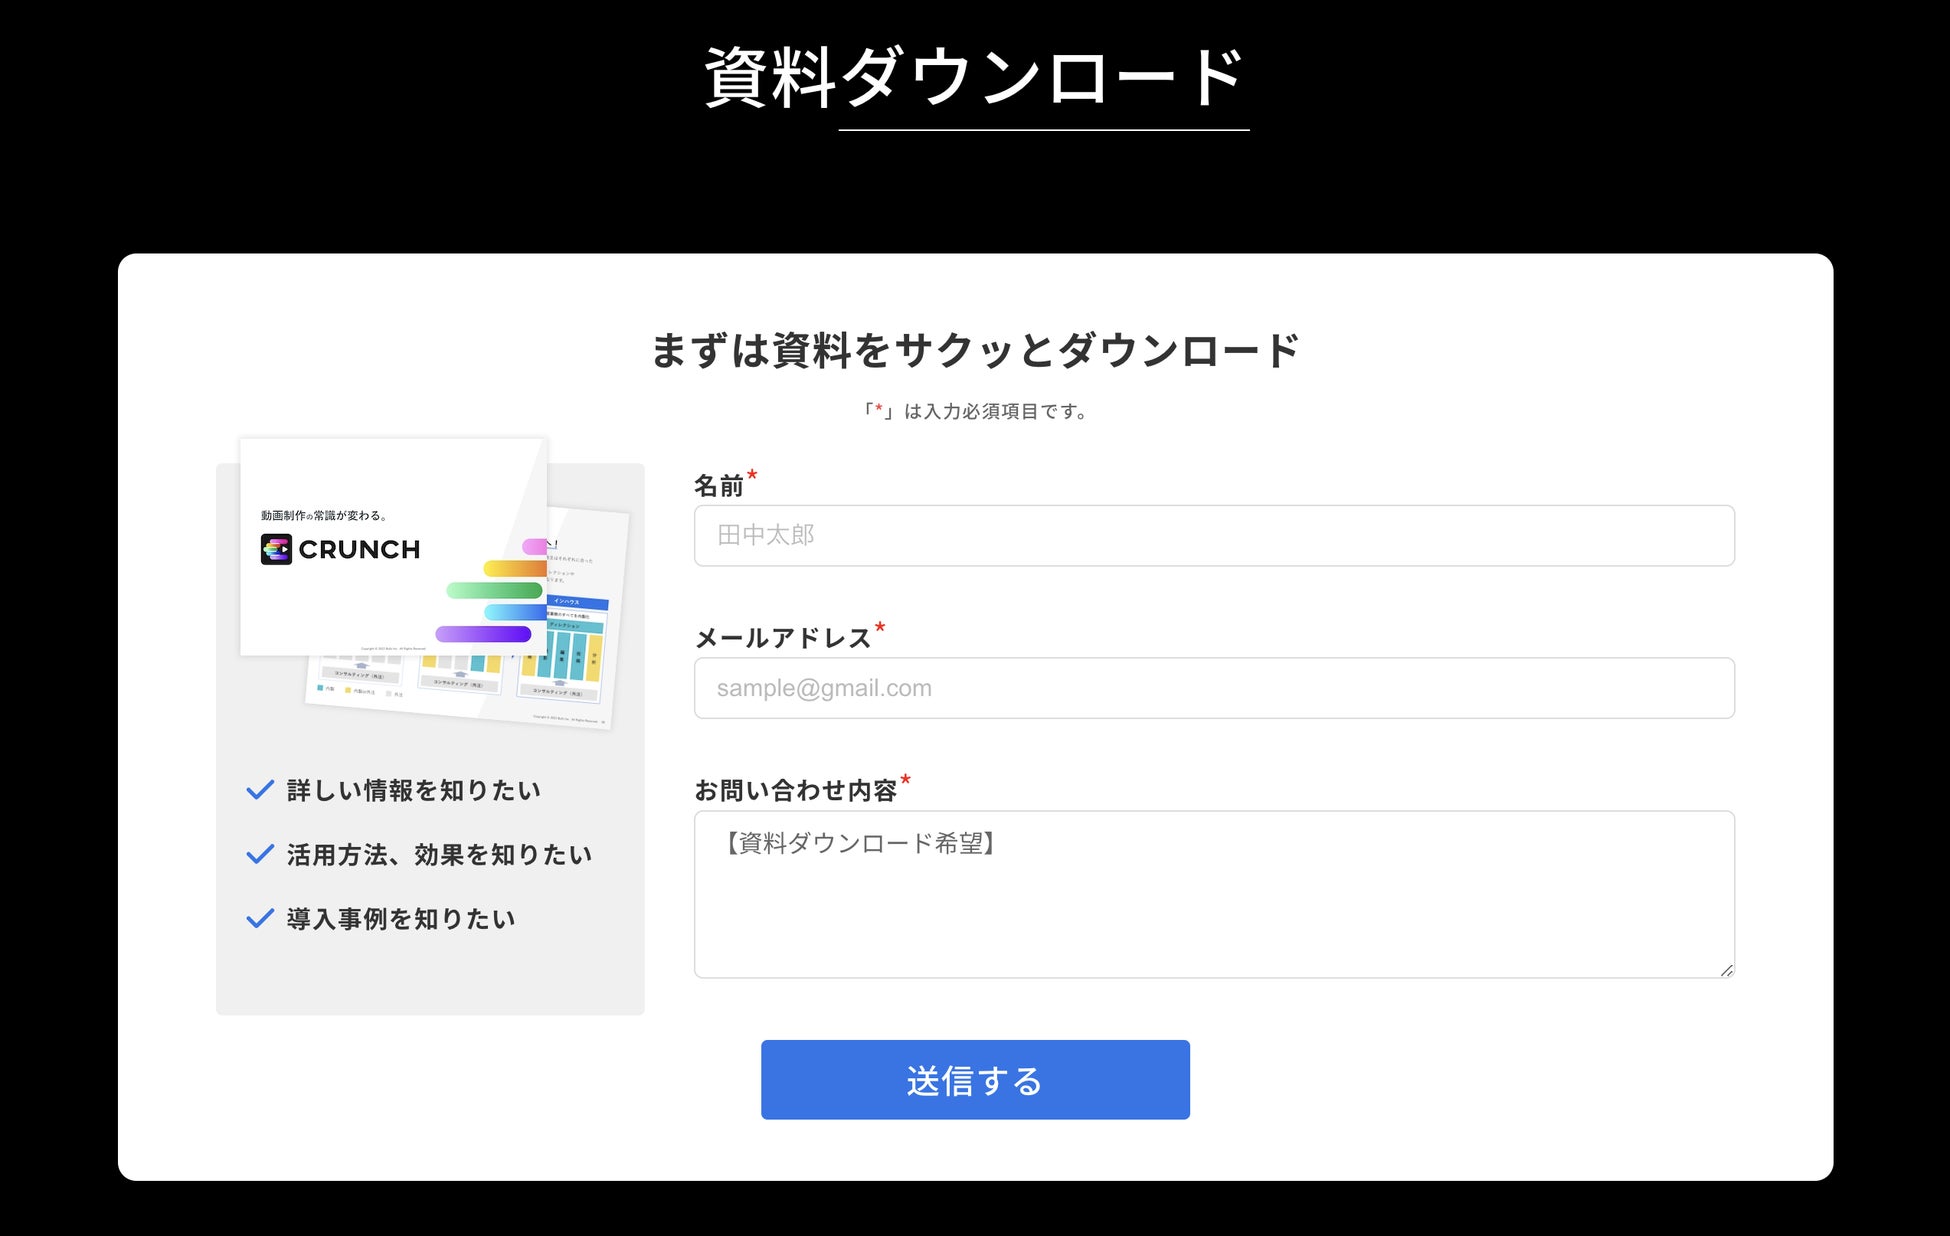
Task: Click the お問い合わせ内容 field label
Action: click(x=795, y=791)
